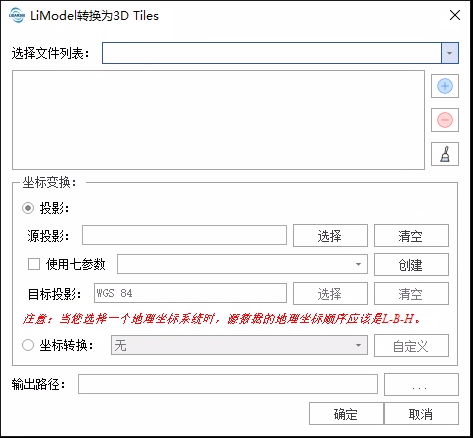The width and height of the screenshot is (473, 438).
Task: Click the blue plus add-file icon
Action: [x=445, y=86]
